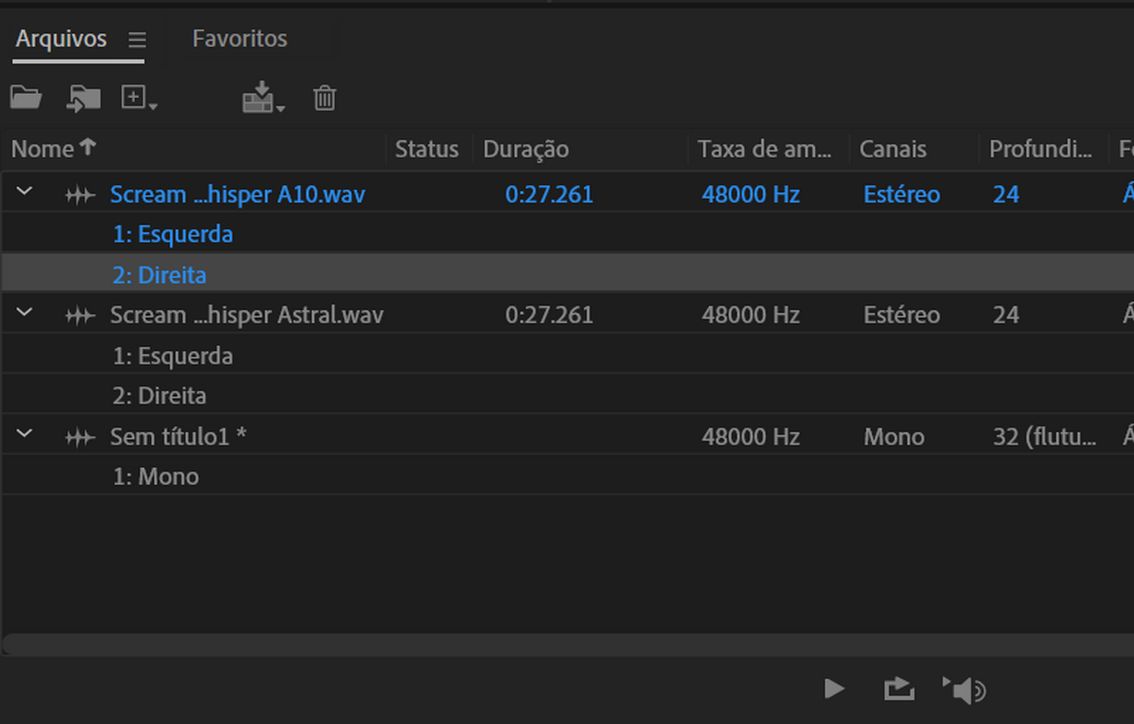Switch to the Favoritos tab
This screenshot has height=724, width=1134.
(x=239, y=38)
